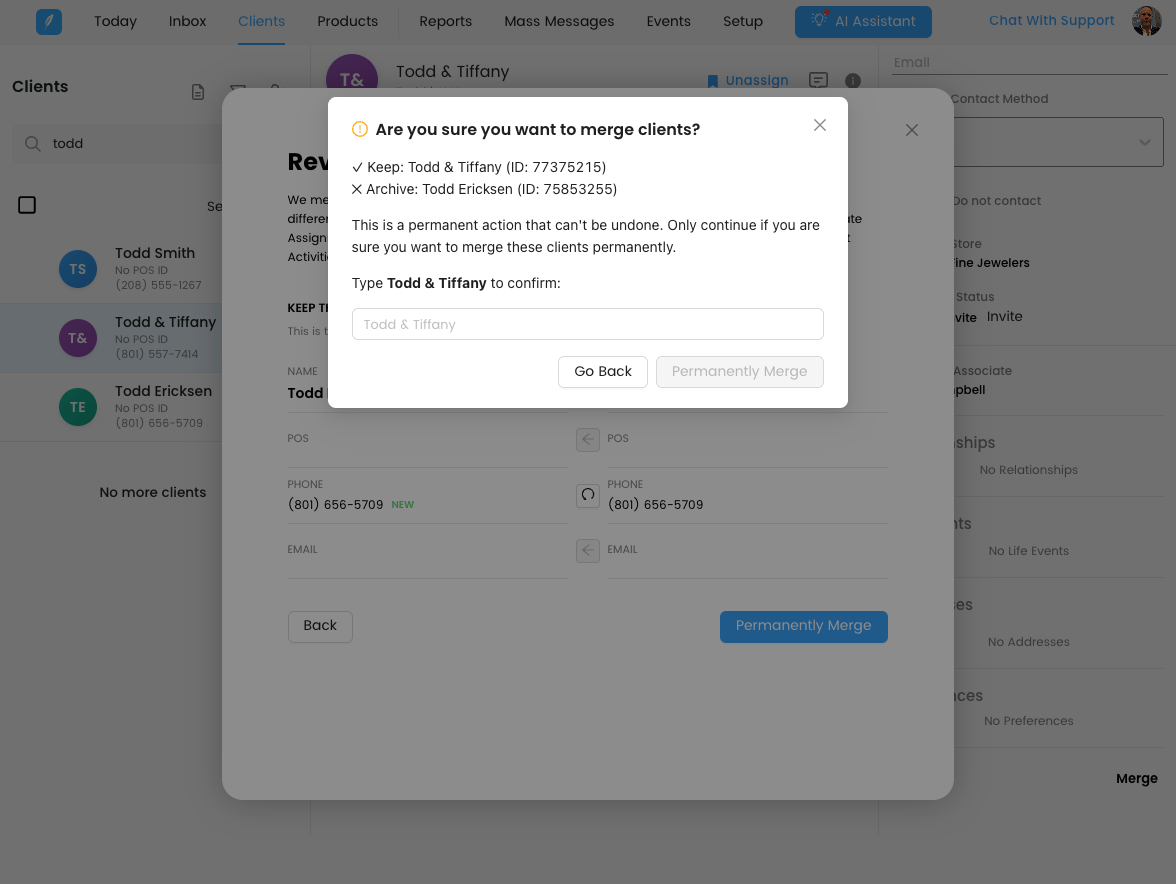
Task: Click disabled Permanently Merge in dialog
Action: pyautogui.click(x=740, y=372)
